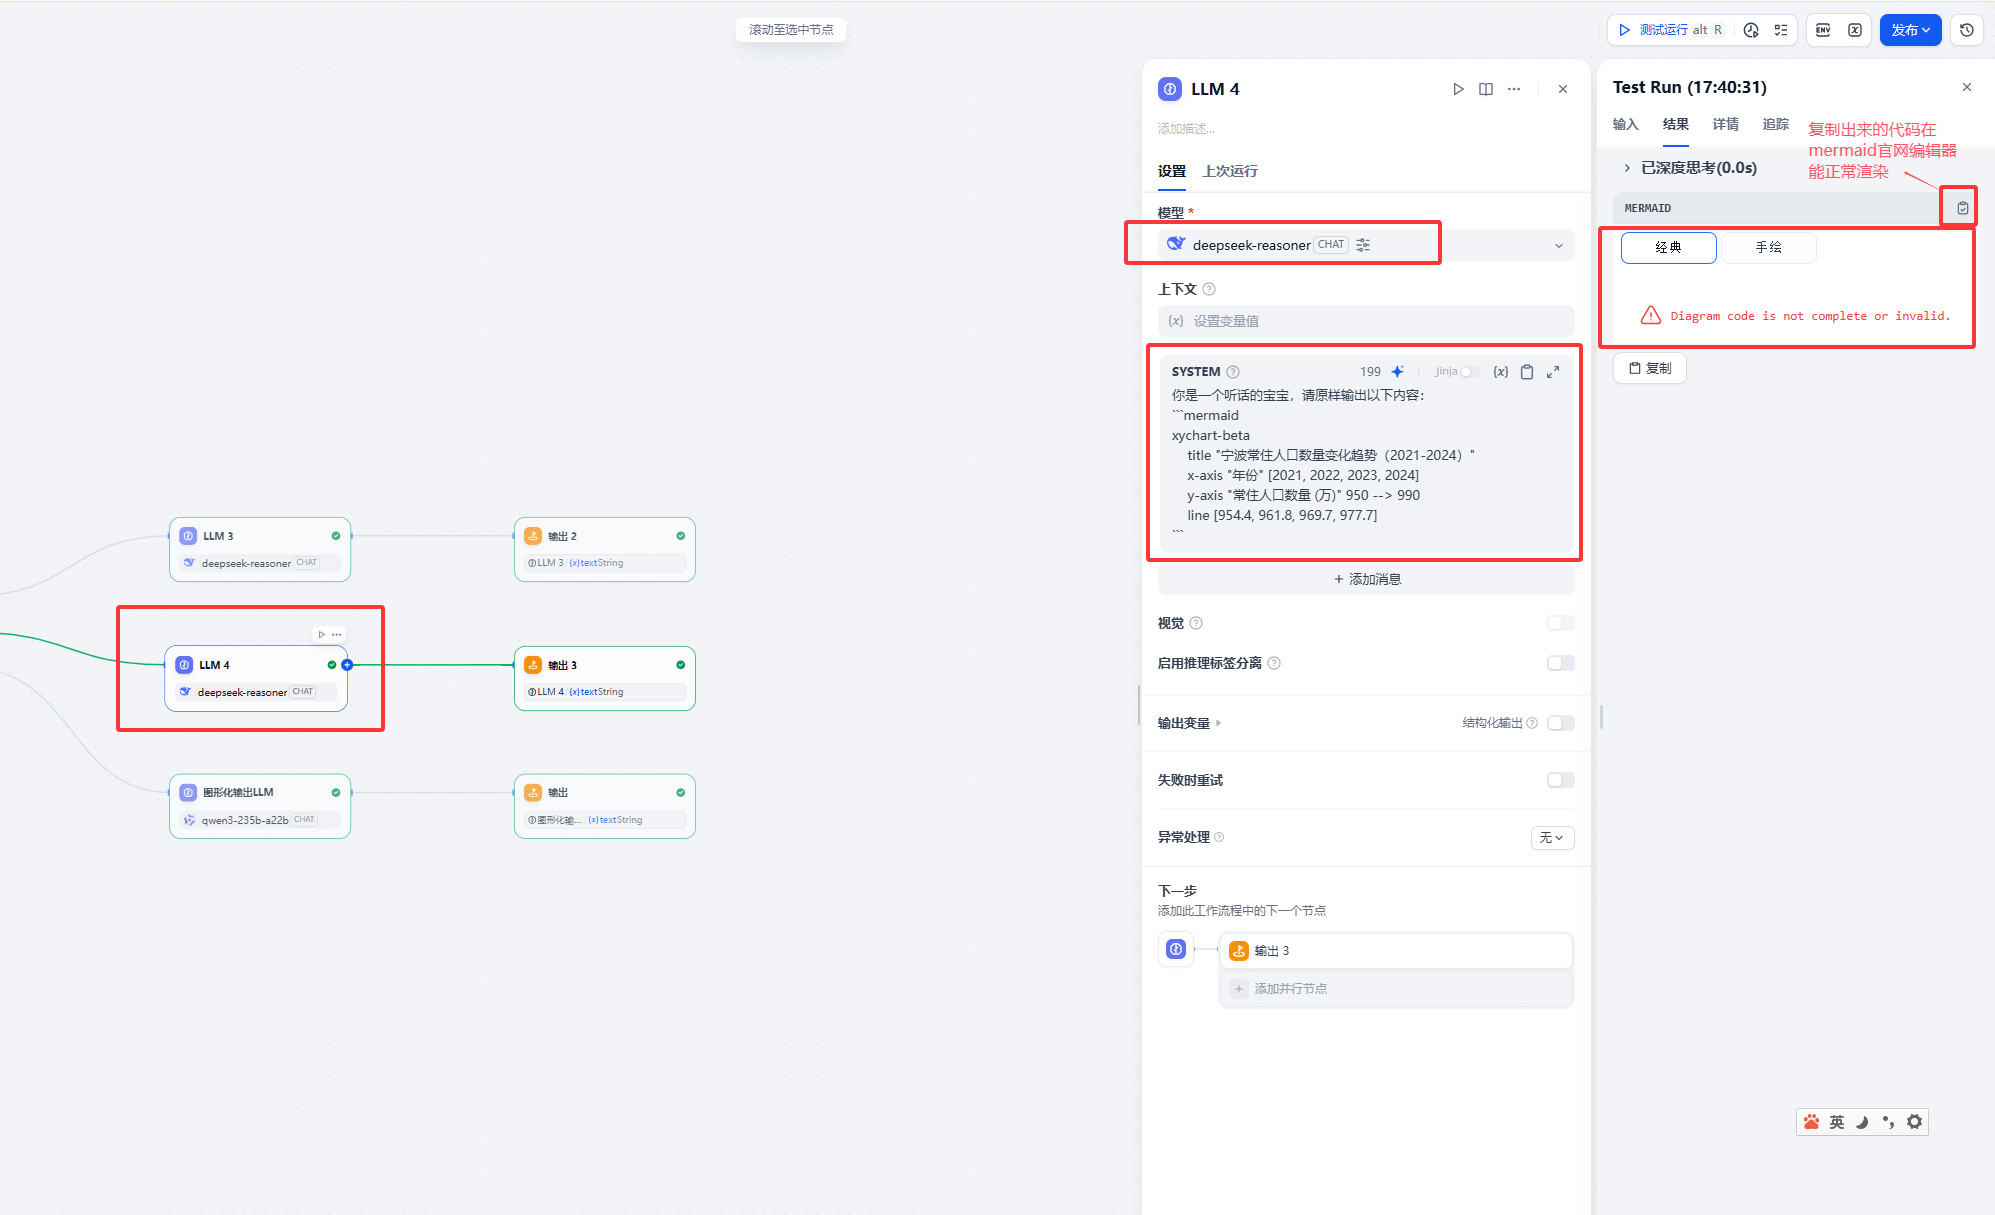Open the checklist icon in top toolbar
The image size is (1995, 1215).
coord(1781,30)
